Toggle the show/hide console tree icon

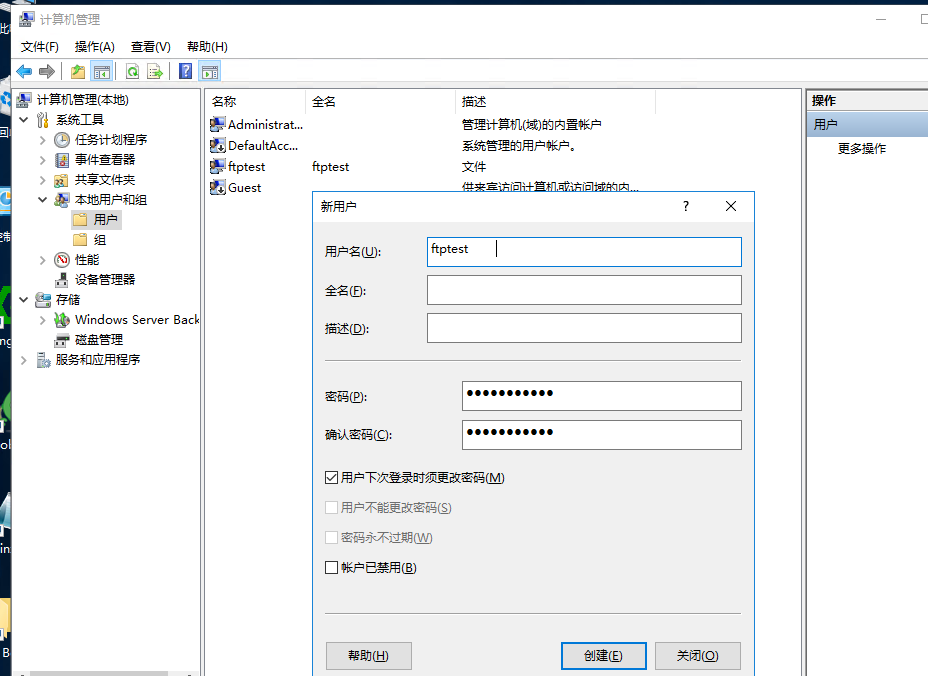click(x=102, y=72)
